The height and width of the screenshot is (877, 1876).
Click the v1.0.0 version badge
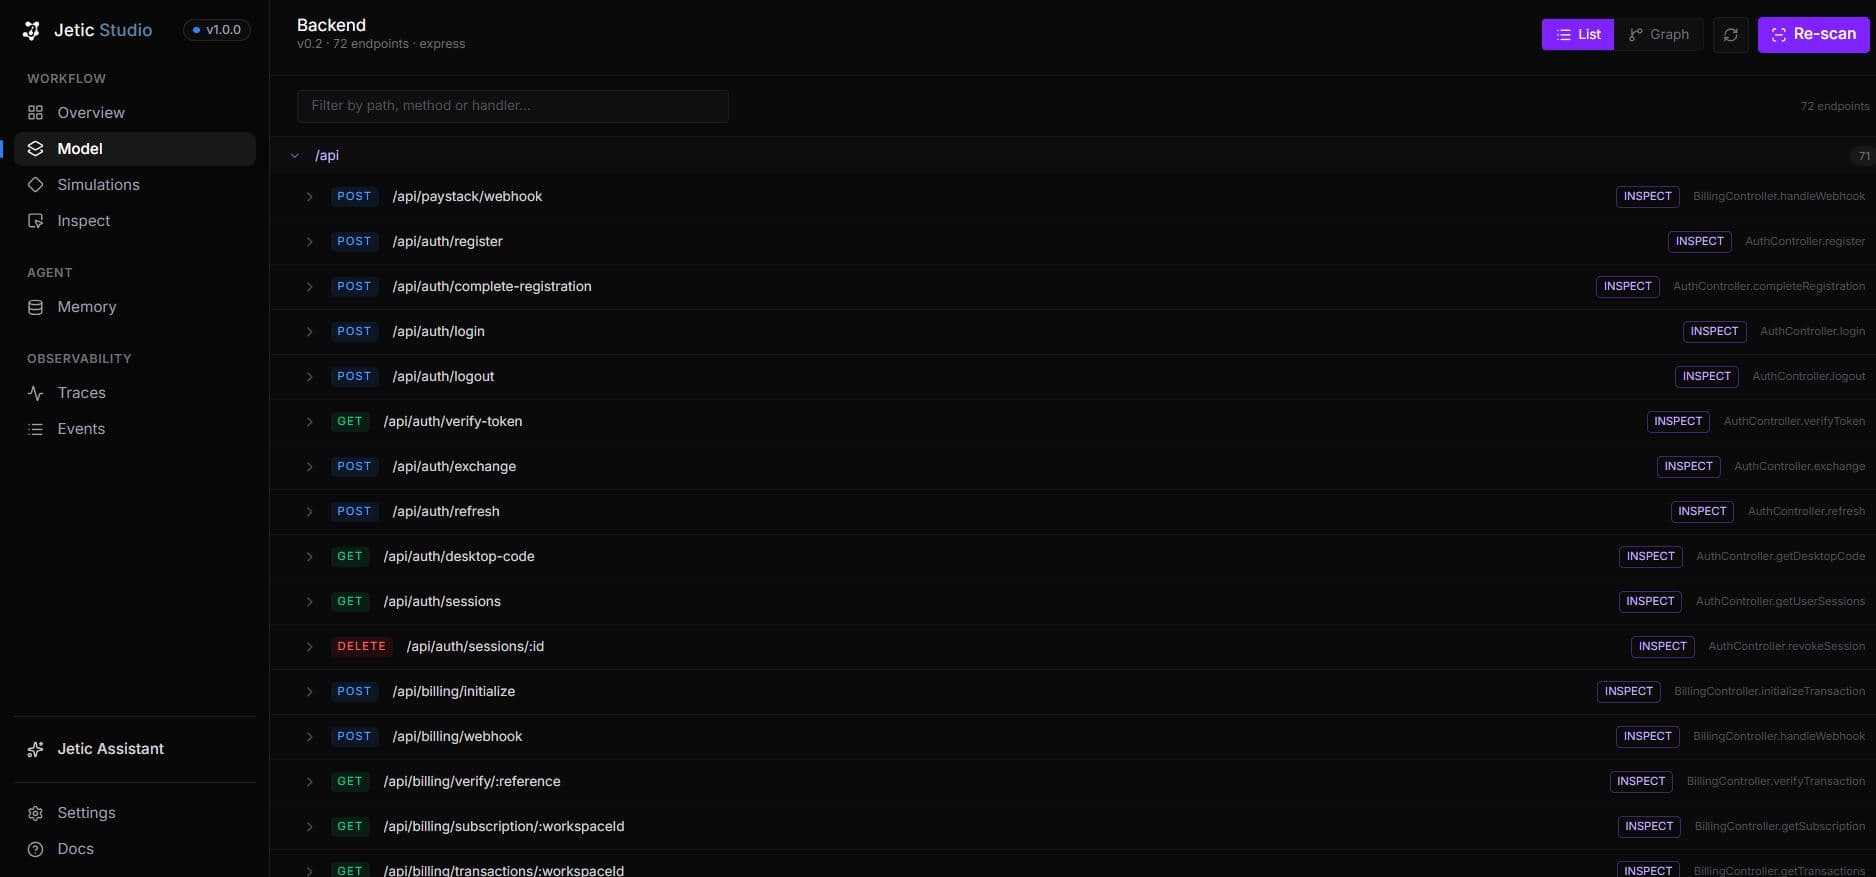(217, 30)
